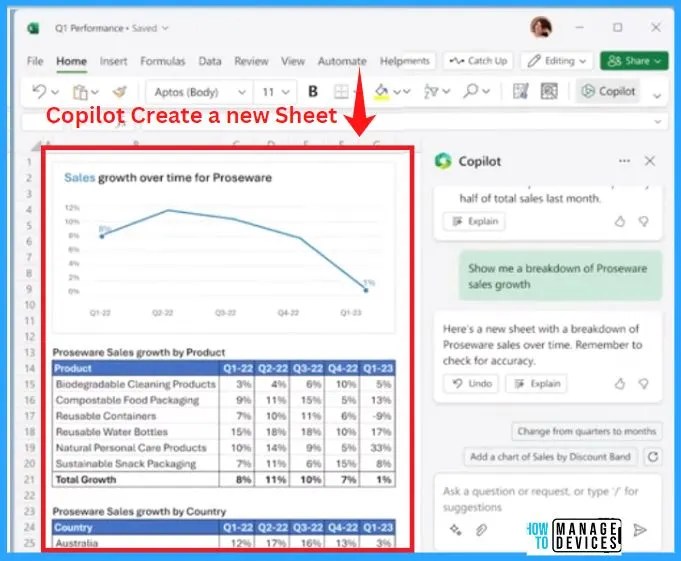Toggle Bold formatting

pos(313,92)
